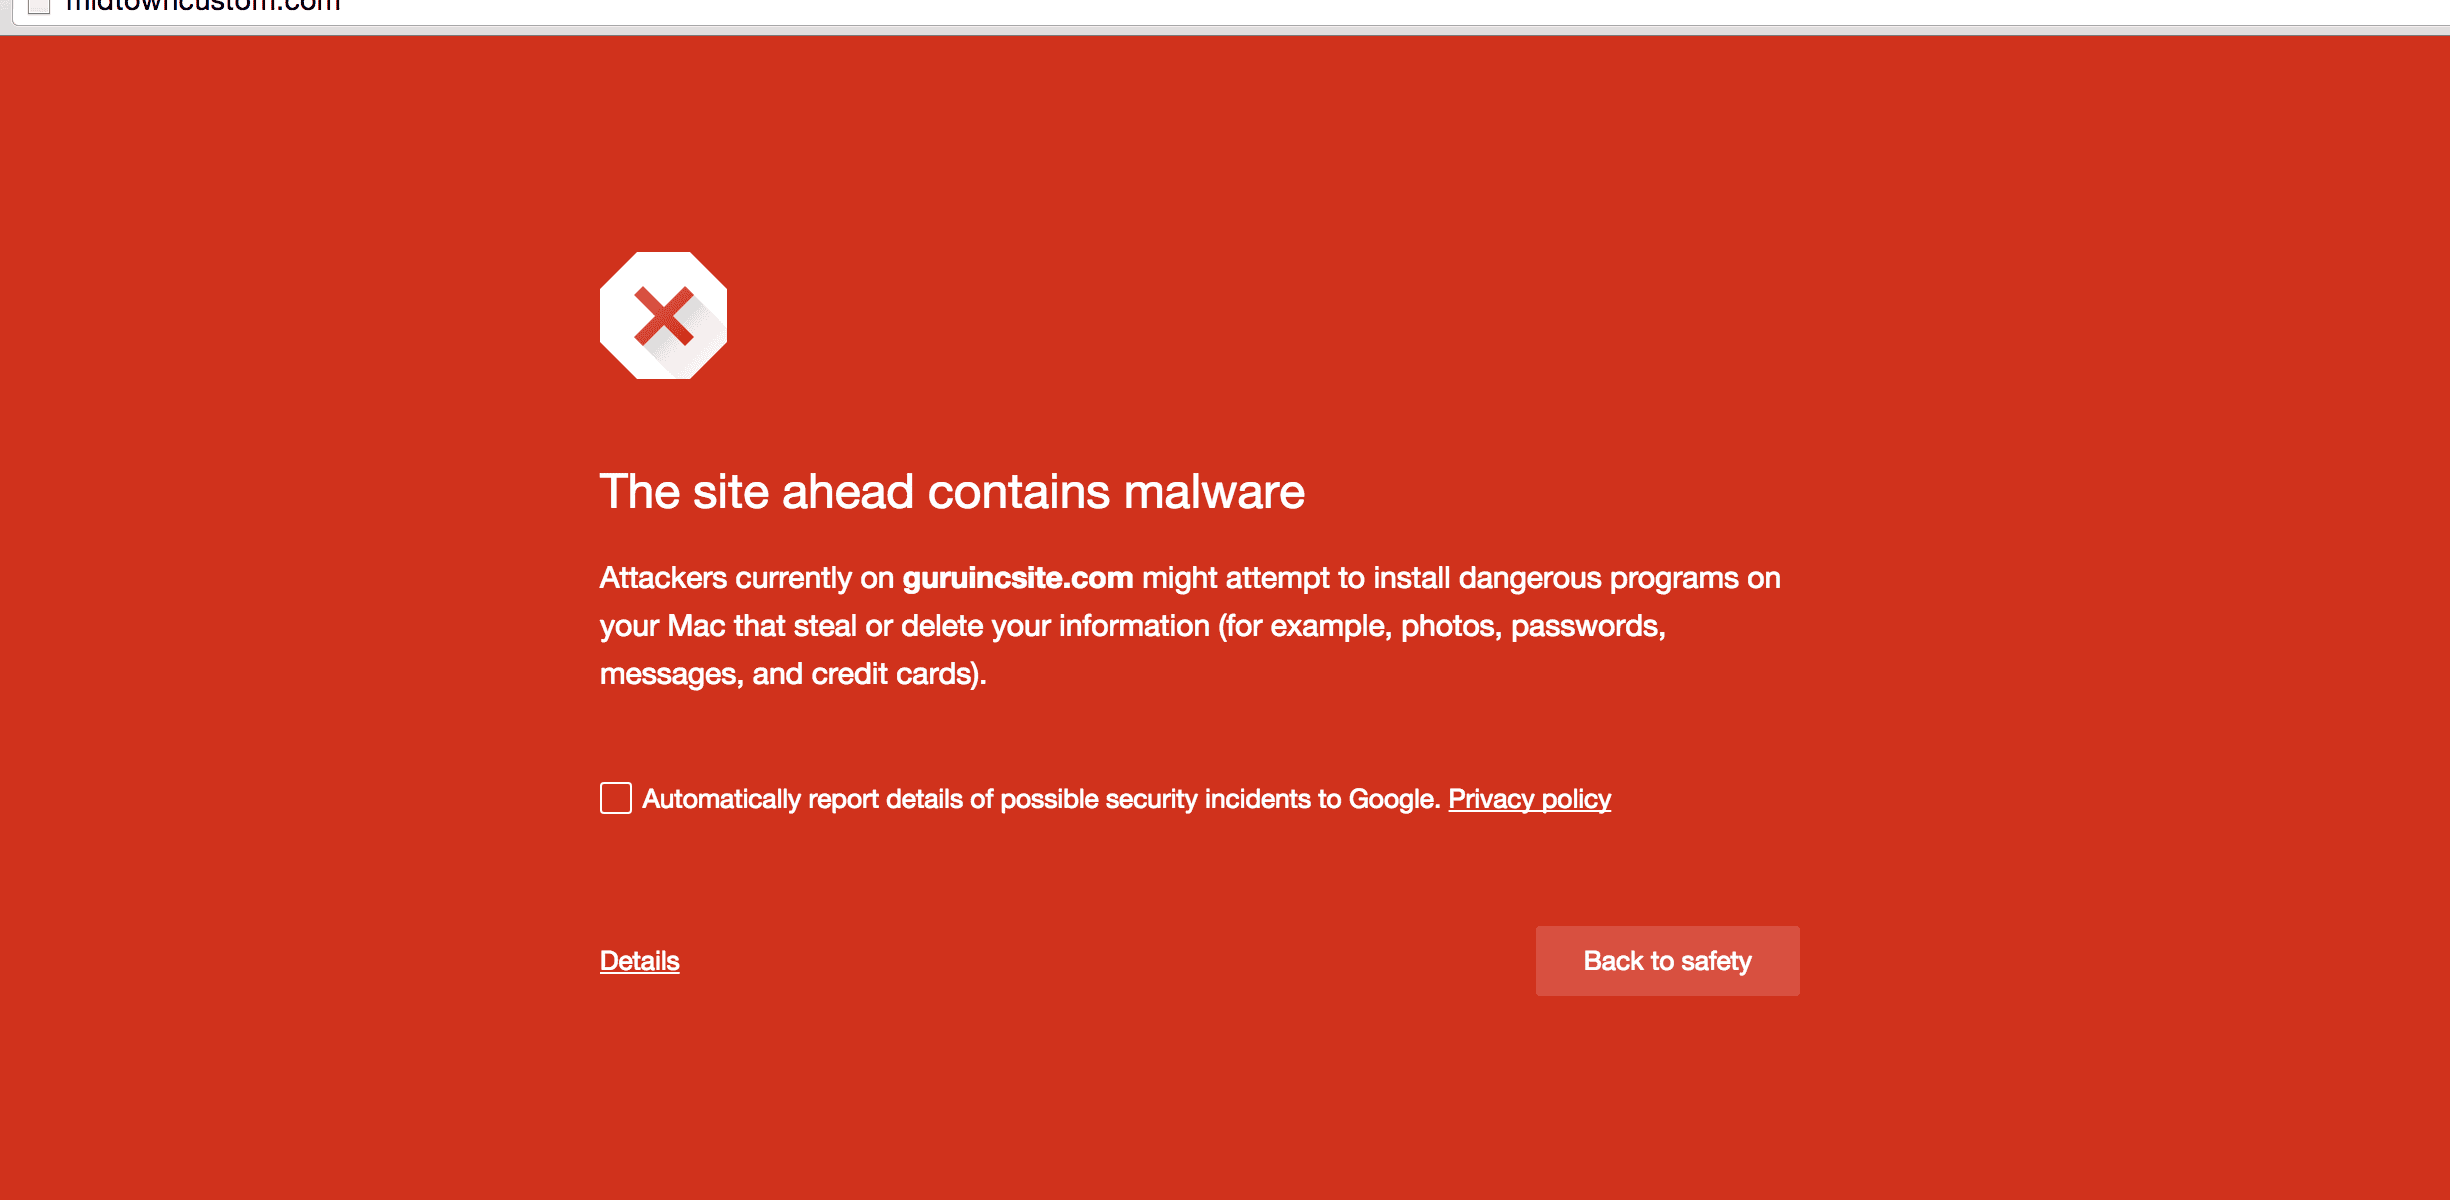
Task: Click the "photos, passwords" phrase
Action: (x=1532, y=626)
